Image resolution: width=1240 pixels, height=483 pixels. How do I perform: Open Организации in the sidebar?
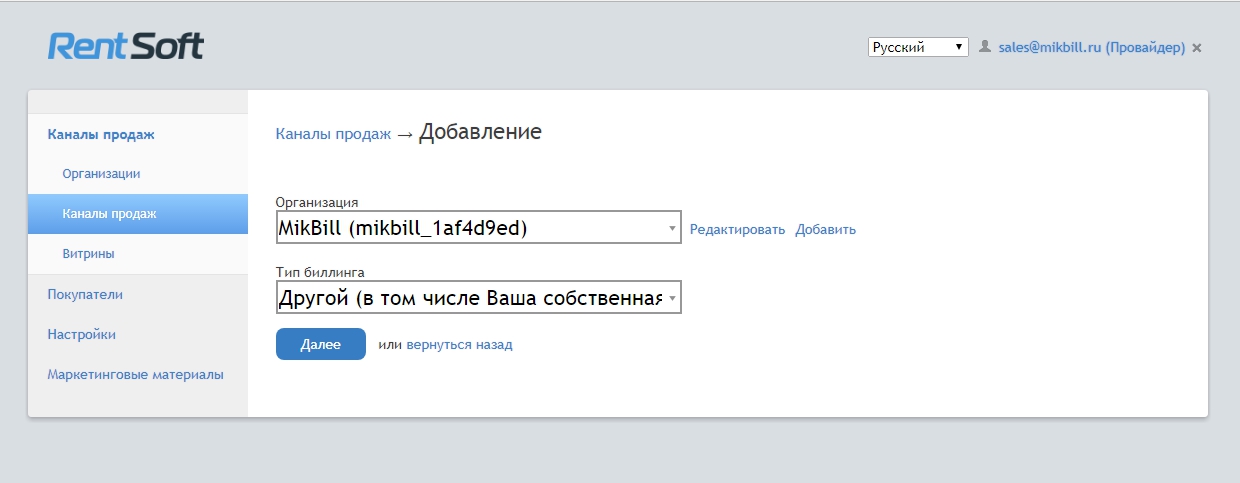(101, 174)
